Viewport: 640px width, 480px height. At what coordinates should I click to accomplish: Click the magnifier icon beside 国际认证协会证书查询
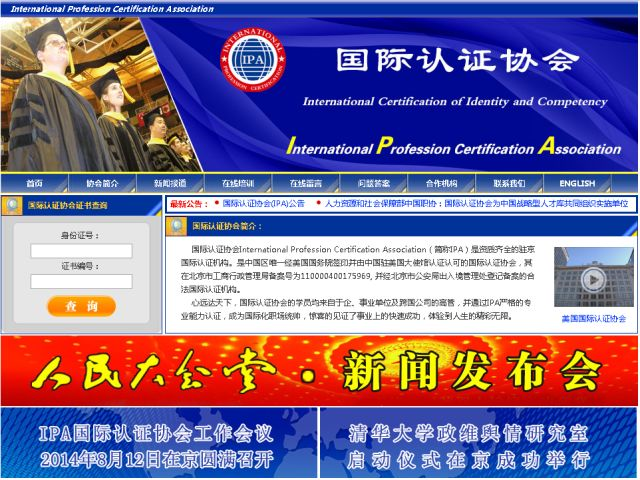(12, 206)
